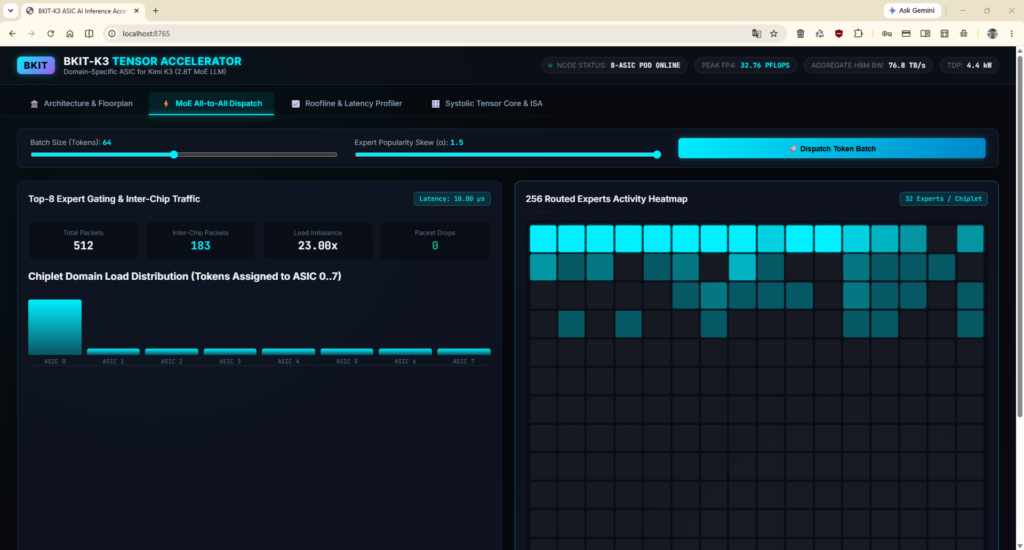Select the BKIT-K3 ASIC AI Inference browser tab
This screenshot has height=550, width=1024.
(x=82, y=10)
